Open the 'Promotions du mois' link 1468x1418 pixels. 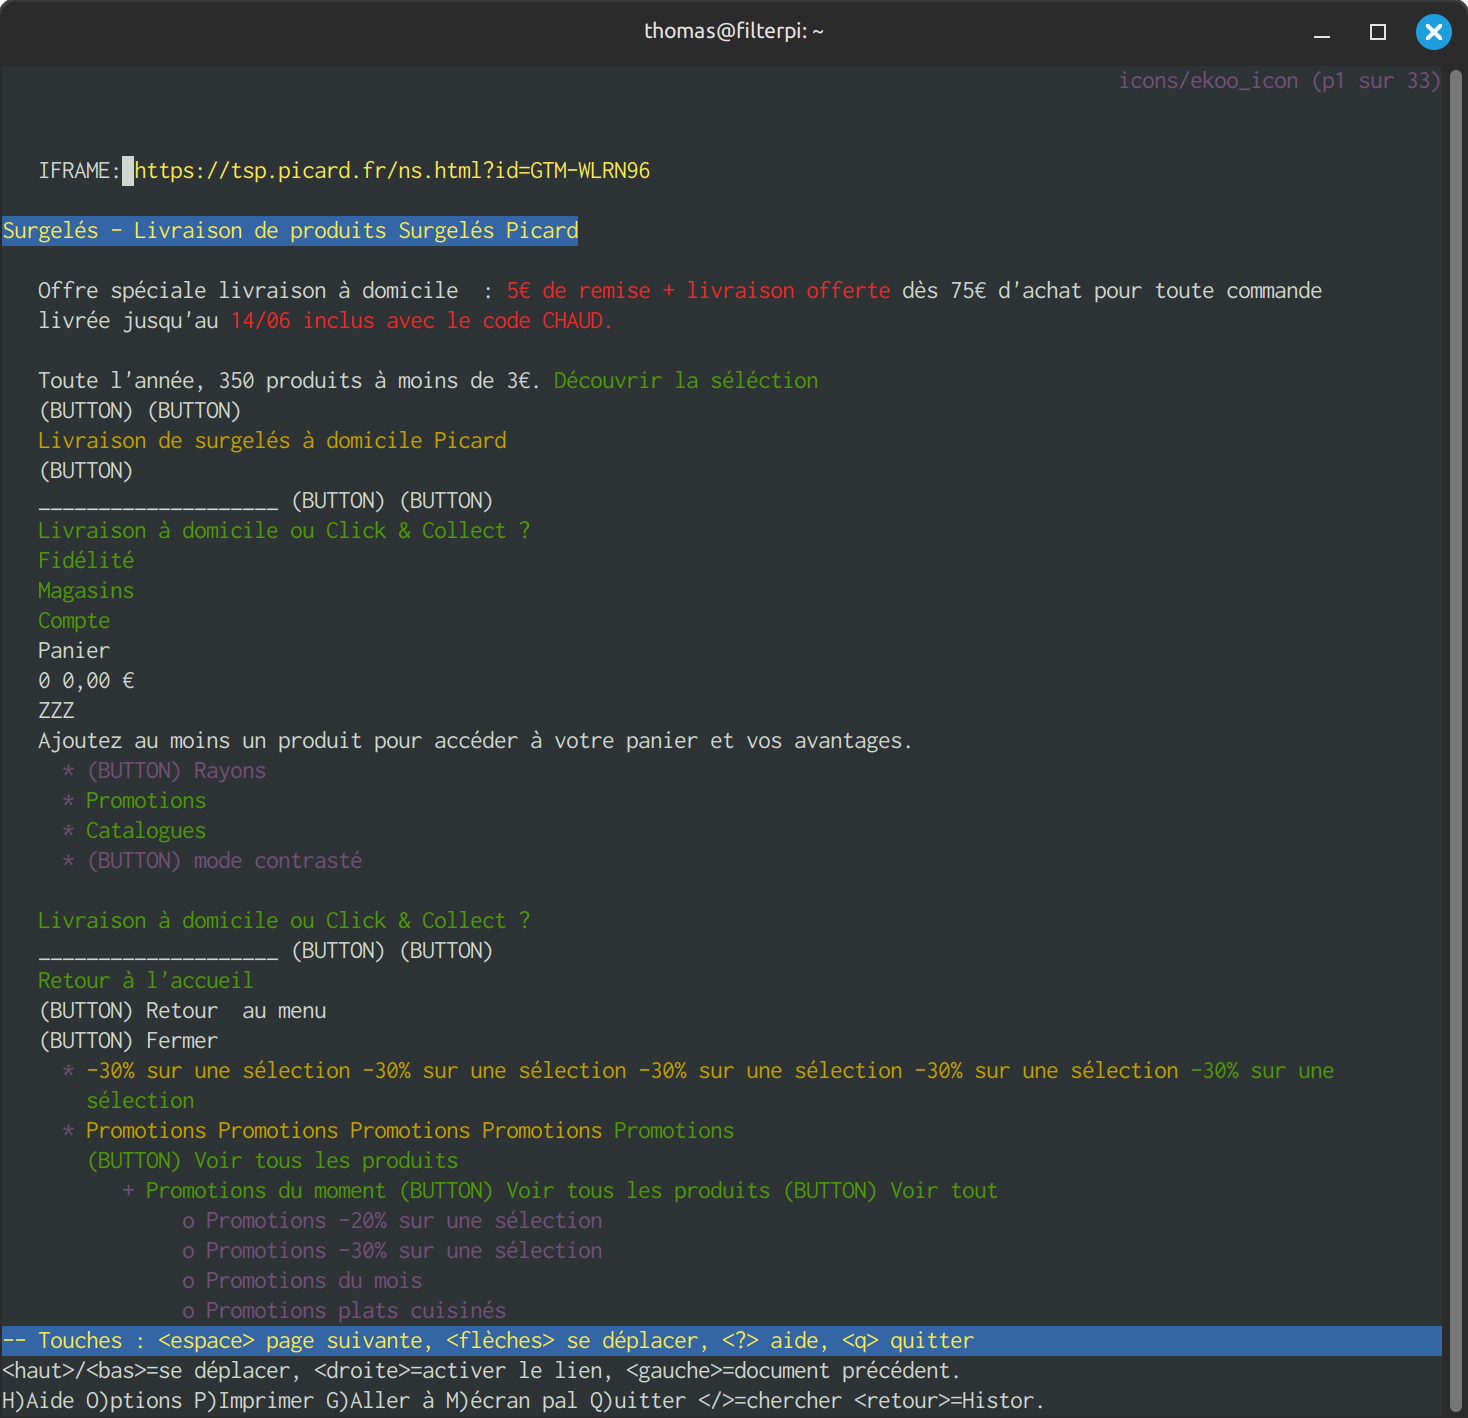(314, 1281)
